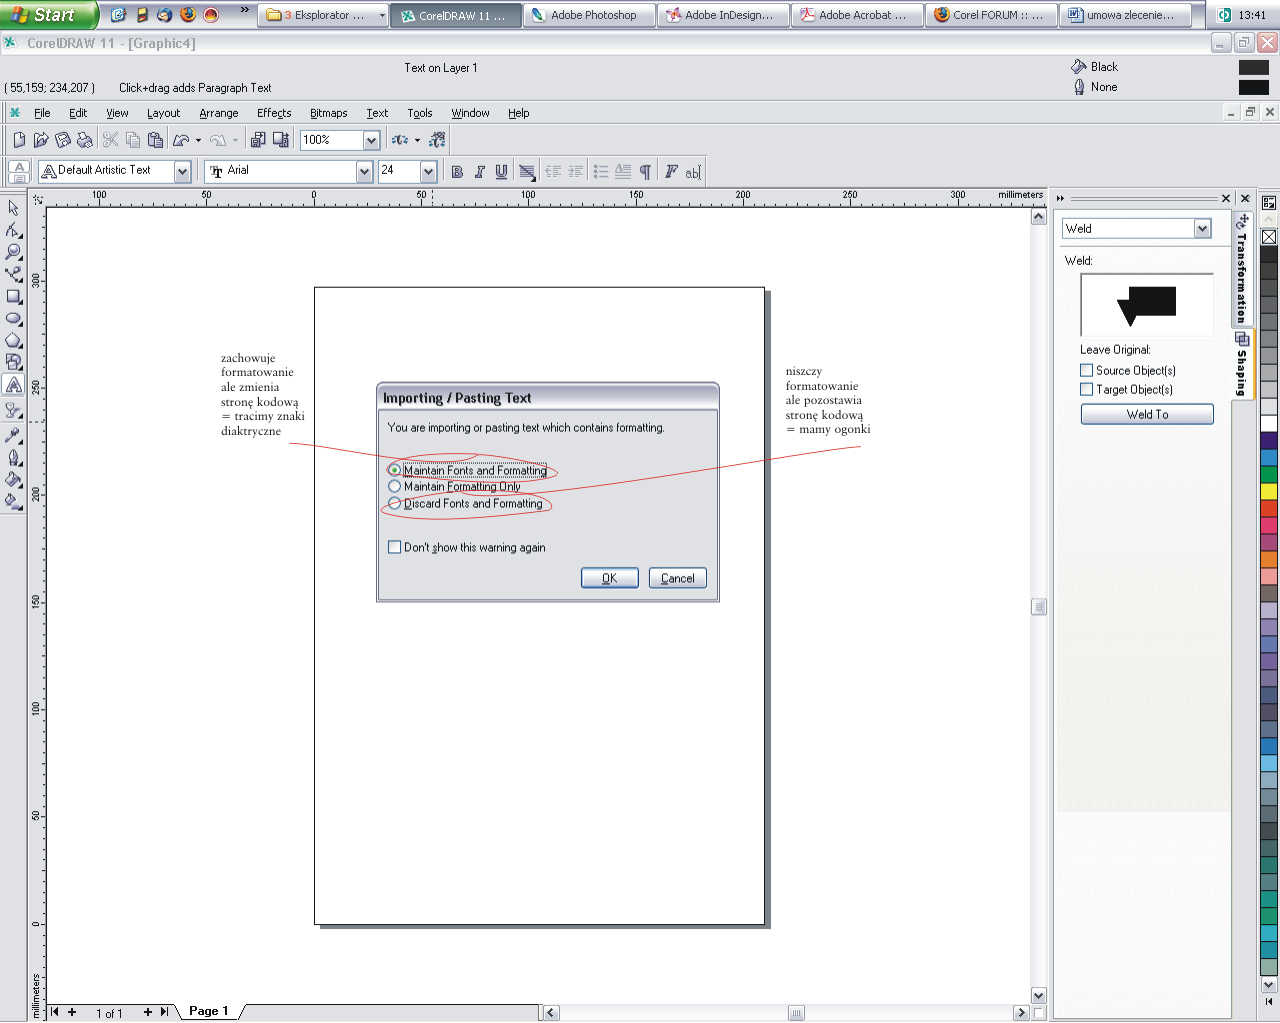The image size is (1280, 1023).
Task: Expand the zoom level dropdown
Action: [371, 140]
